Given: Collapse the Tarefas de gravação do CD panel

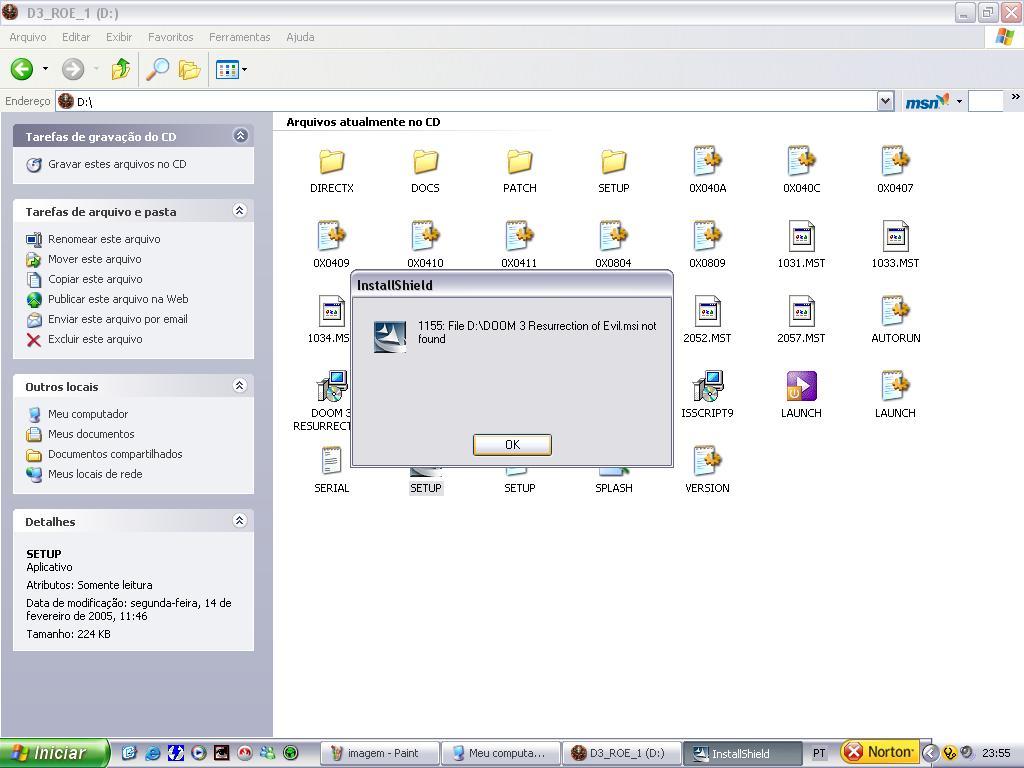Looking at the screenshot, I should pyautogui.click(x=240, y=136).
